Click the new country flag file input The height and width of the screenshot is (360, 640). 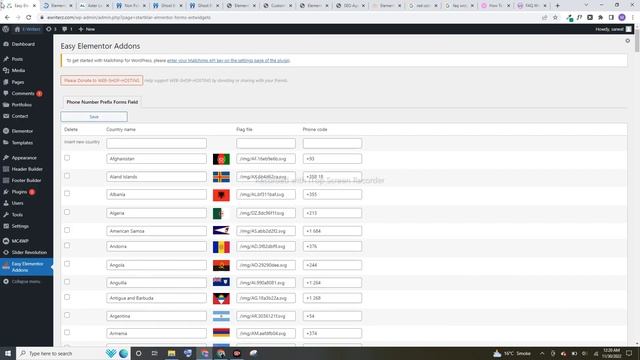pos(266,143)
